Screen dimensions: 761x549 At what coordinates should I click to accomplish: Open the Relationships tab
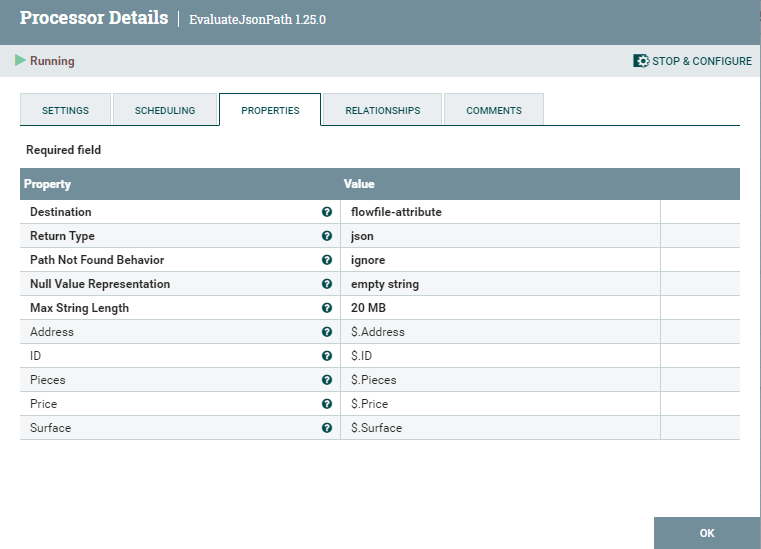[x=383, y=110]
